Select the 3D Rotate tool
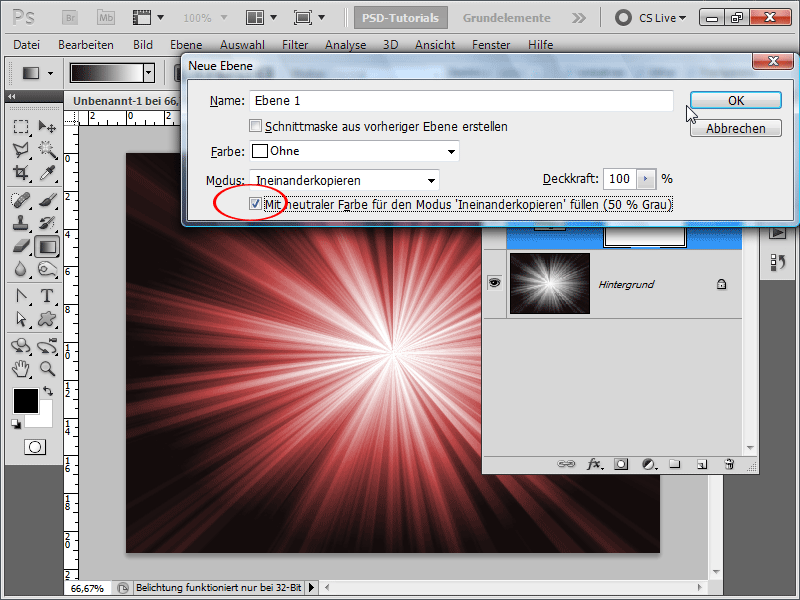 21,346
